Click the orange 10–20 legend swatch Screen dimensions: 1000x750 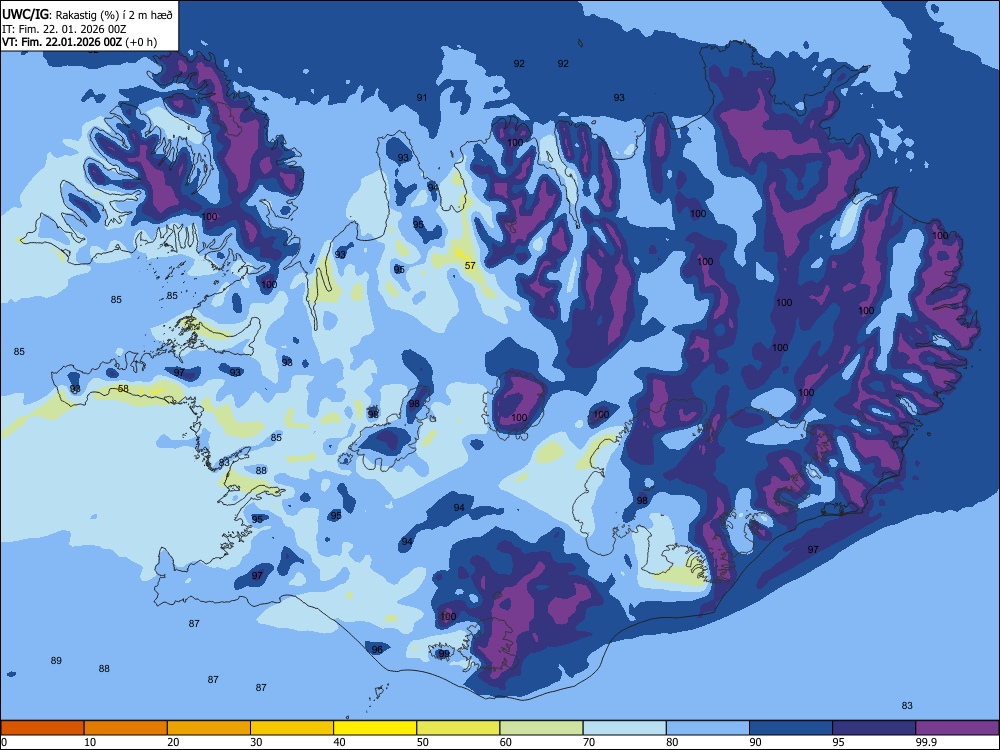click(126, 728)
